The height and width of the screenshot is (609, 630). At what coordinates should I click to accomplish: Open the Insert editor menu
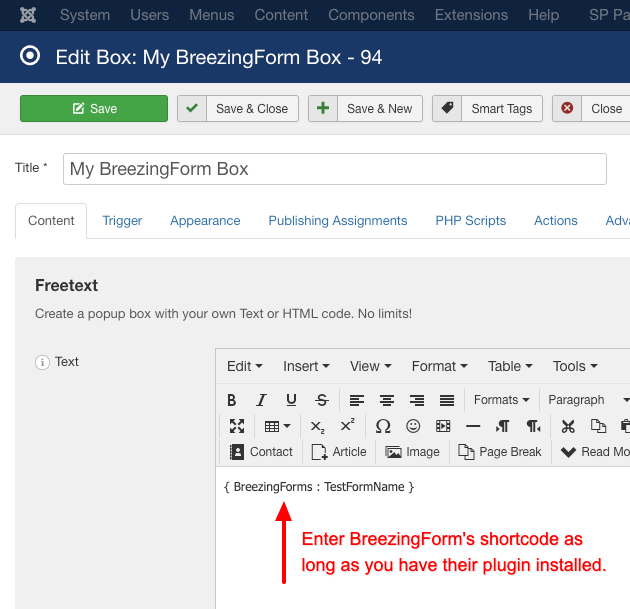[x=306, y=366]
